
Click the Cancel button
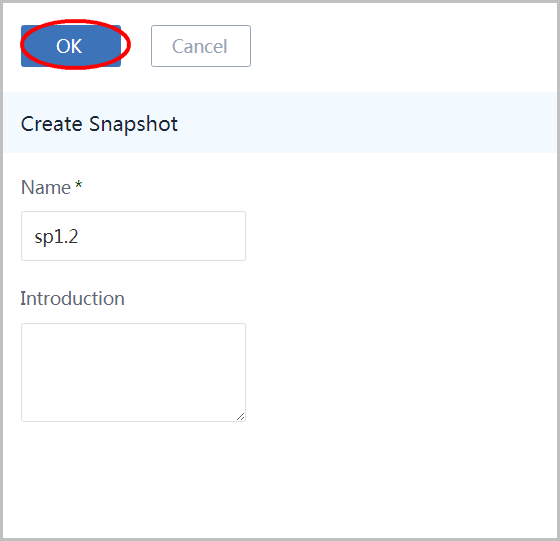[x=201, y=46]
